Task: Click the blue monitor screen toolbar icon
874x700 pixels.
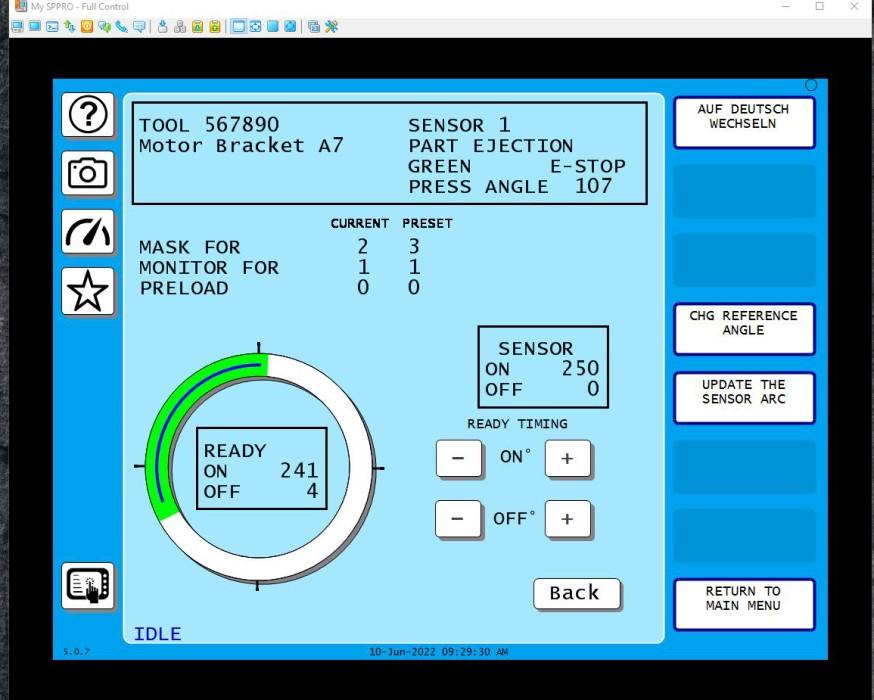Action: click(35, 26)
